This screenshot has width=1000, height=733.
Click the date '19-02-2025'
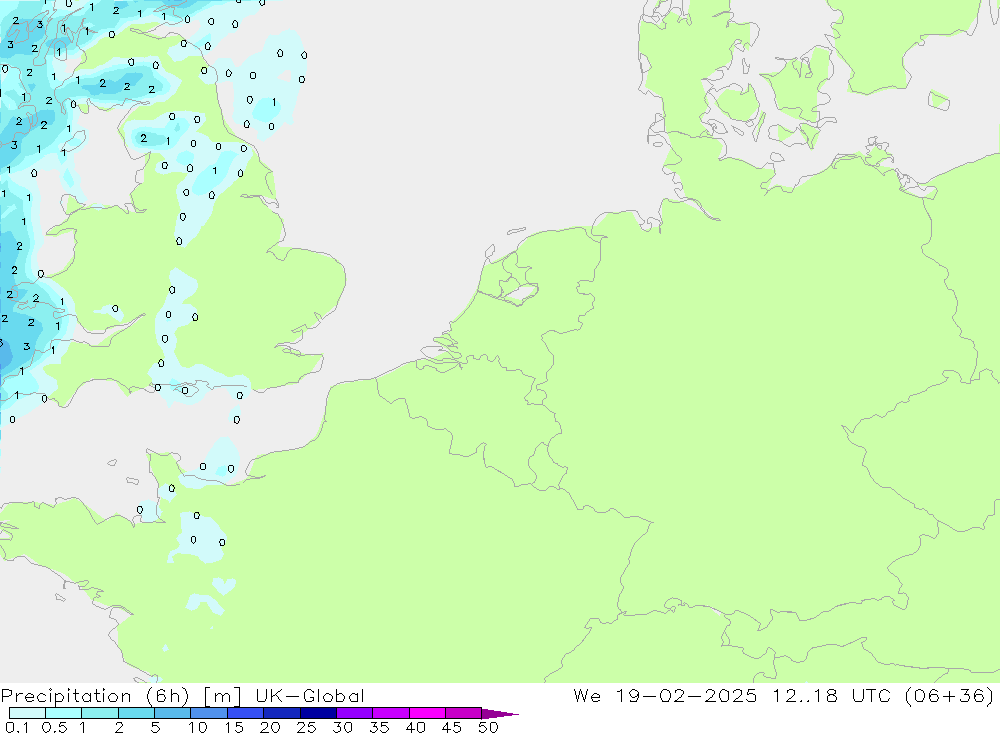click(686, 695)
